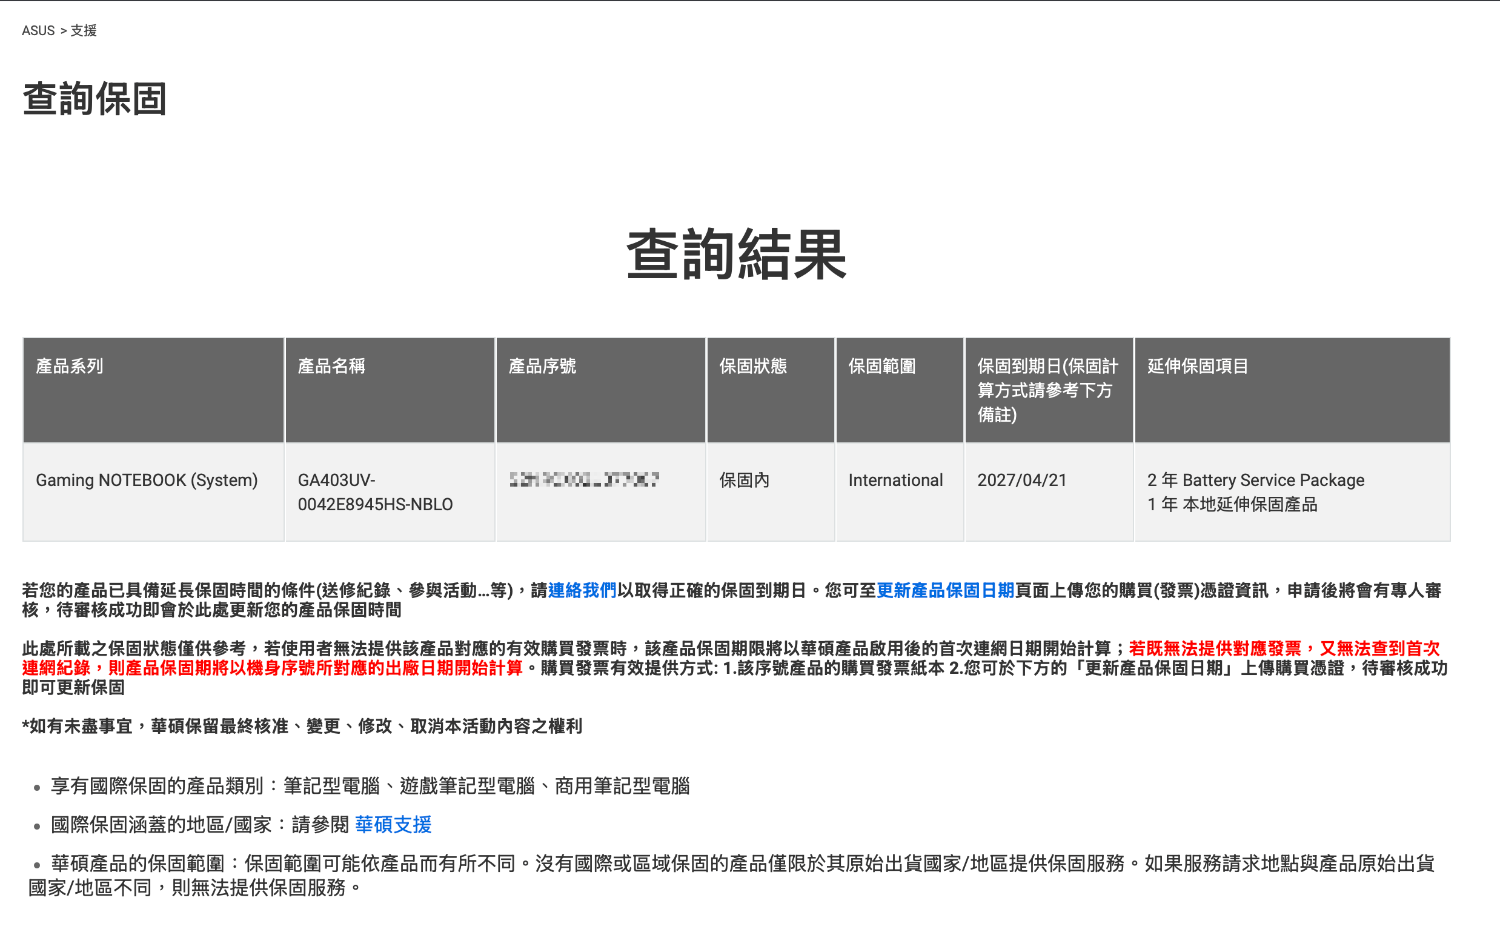Click the 查詢結果 heading
Viewport: 1500px width, 932px height.
click(x=736, y=254)
